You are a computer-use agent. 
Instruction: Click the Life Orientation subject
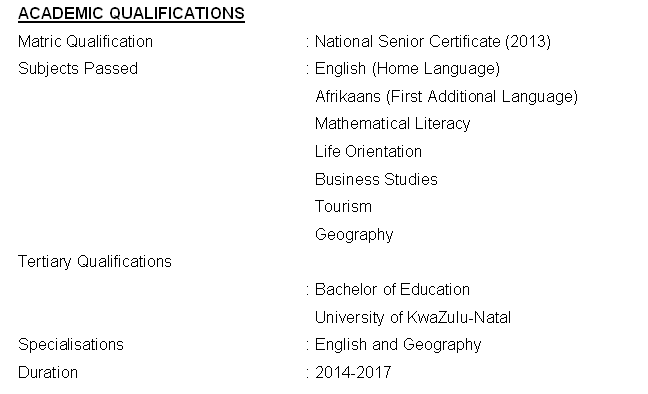368,151
